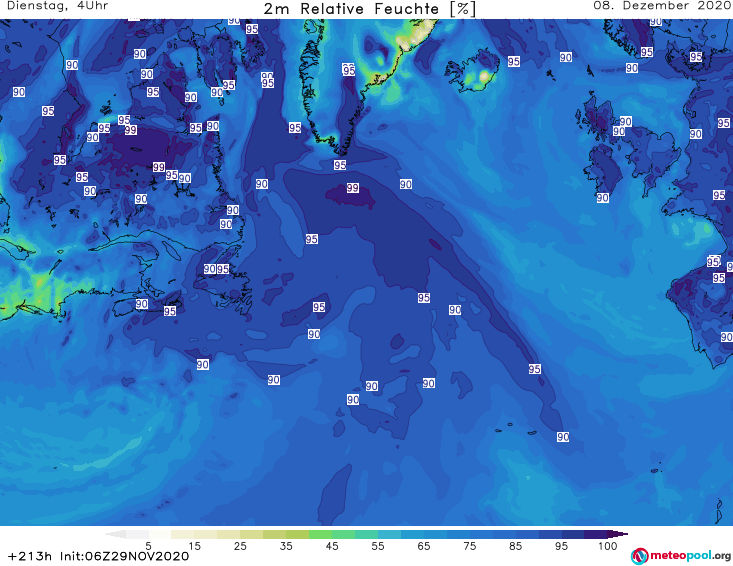Image resolution: width=733 pixels, height=566 pixels.
Task: Click the legend scale value '5'
Action: pos(148,546)
